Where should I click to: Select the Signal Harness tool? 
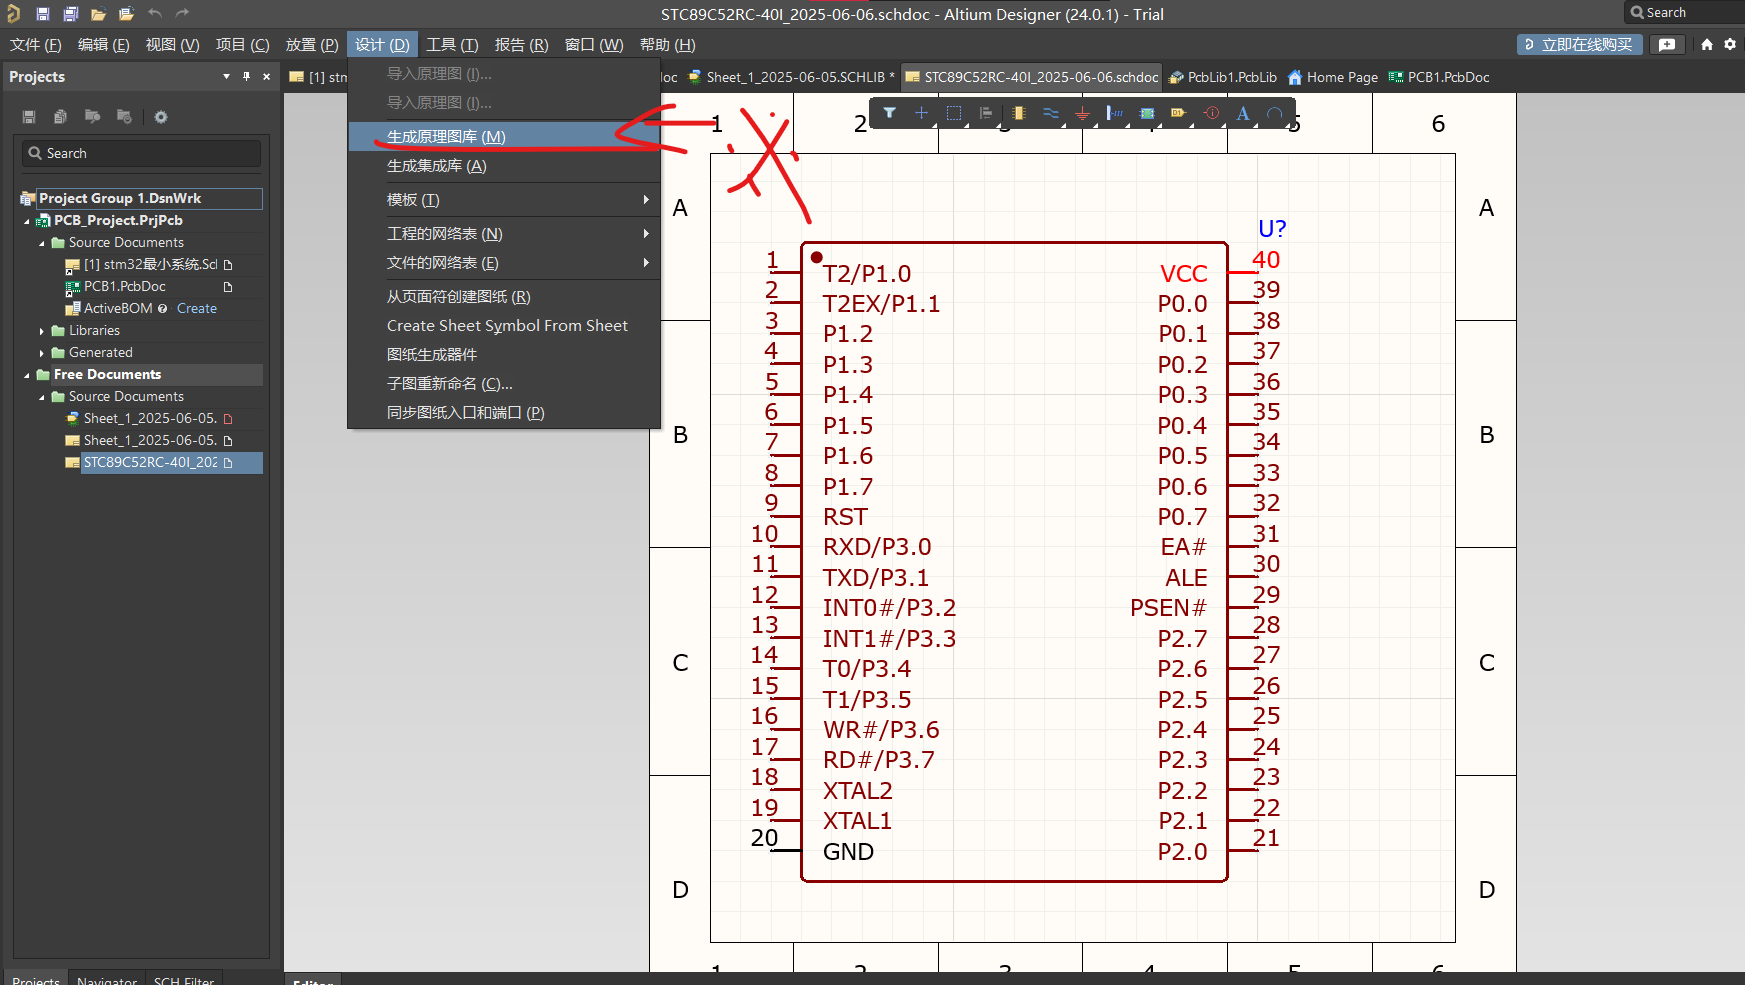(x=1114, y=113)
